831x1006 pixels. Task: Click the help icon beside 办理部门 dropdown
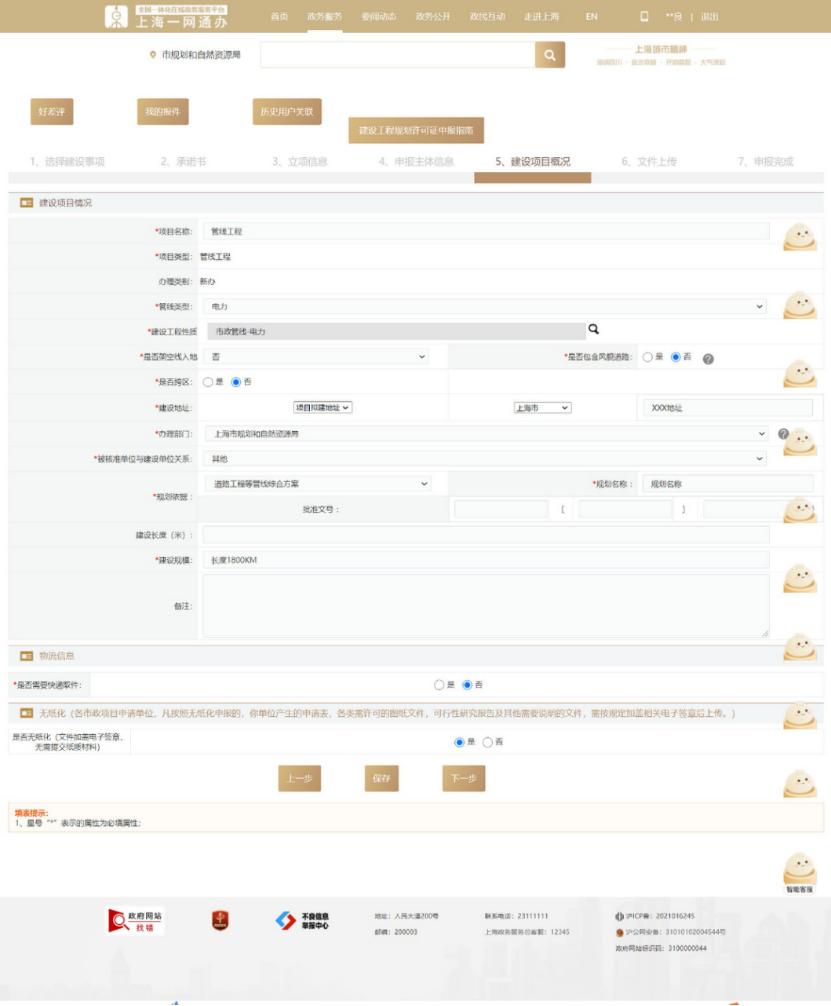pyautogui.click(x=783, y=434)
